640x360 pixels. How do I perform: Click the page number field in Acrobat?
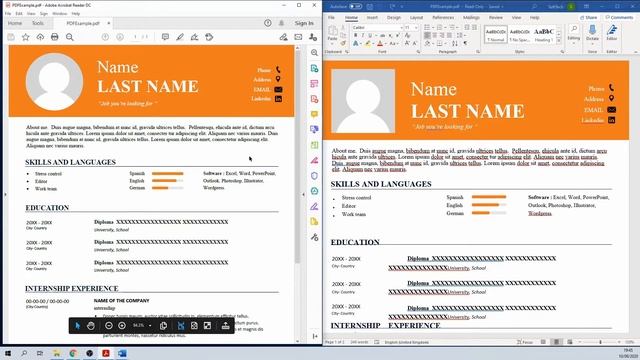tap(135, 37)
